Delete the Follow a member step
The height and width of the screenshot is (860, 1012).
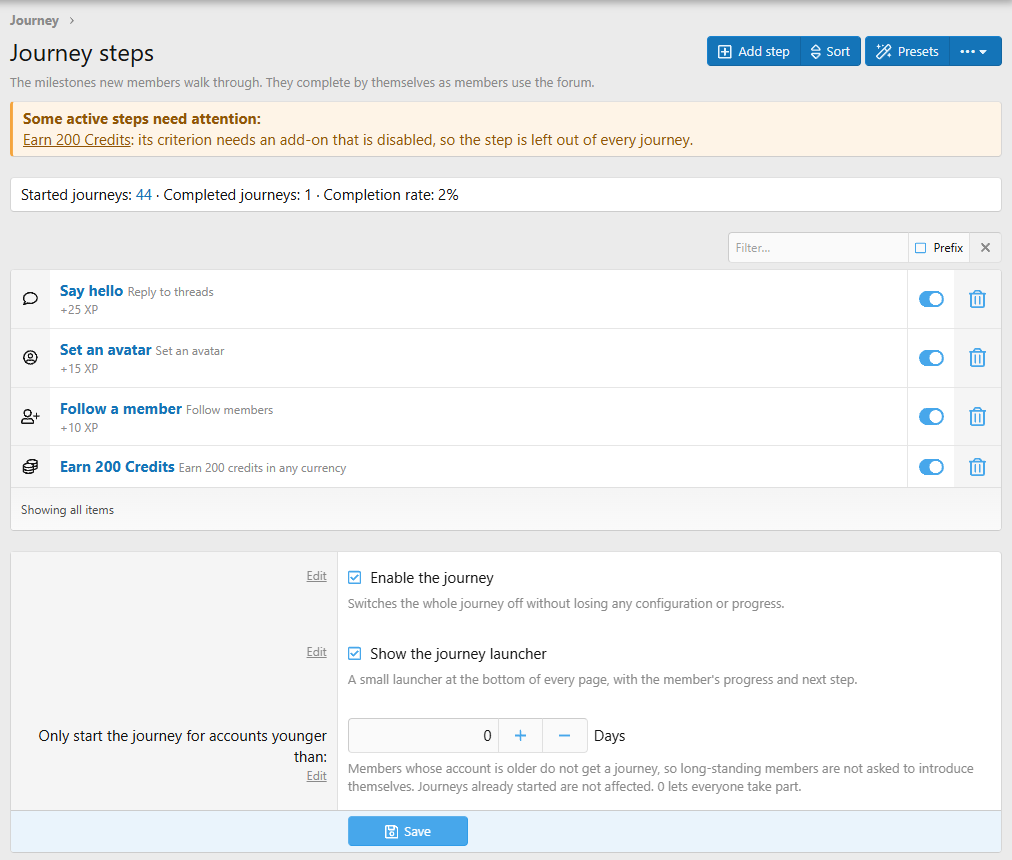tap(977, 416)
